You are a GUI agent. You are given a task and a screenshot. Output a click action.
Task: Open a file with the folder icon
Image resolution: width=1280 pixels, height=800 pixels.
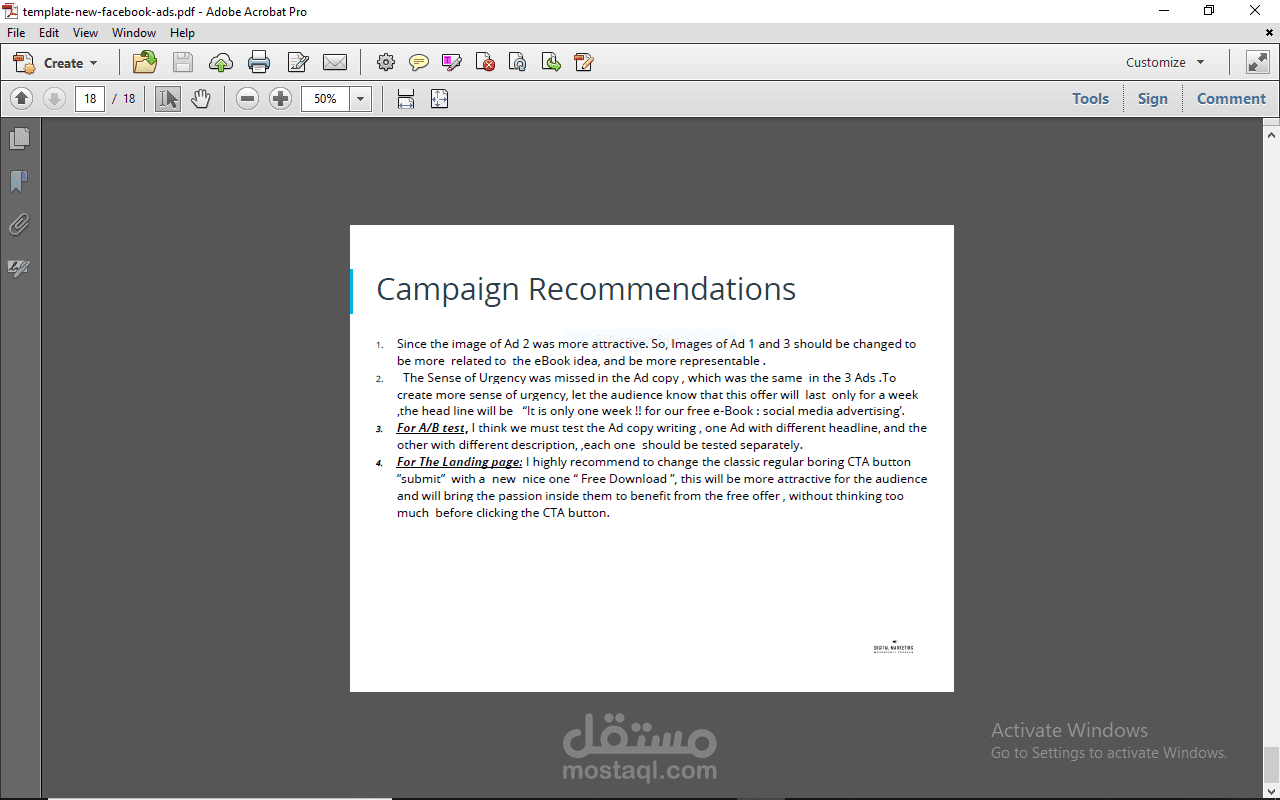144,62
